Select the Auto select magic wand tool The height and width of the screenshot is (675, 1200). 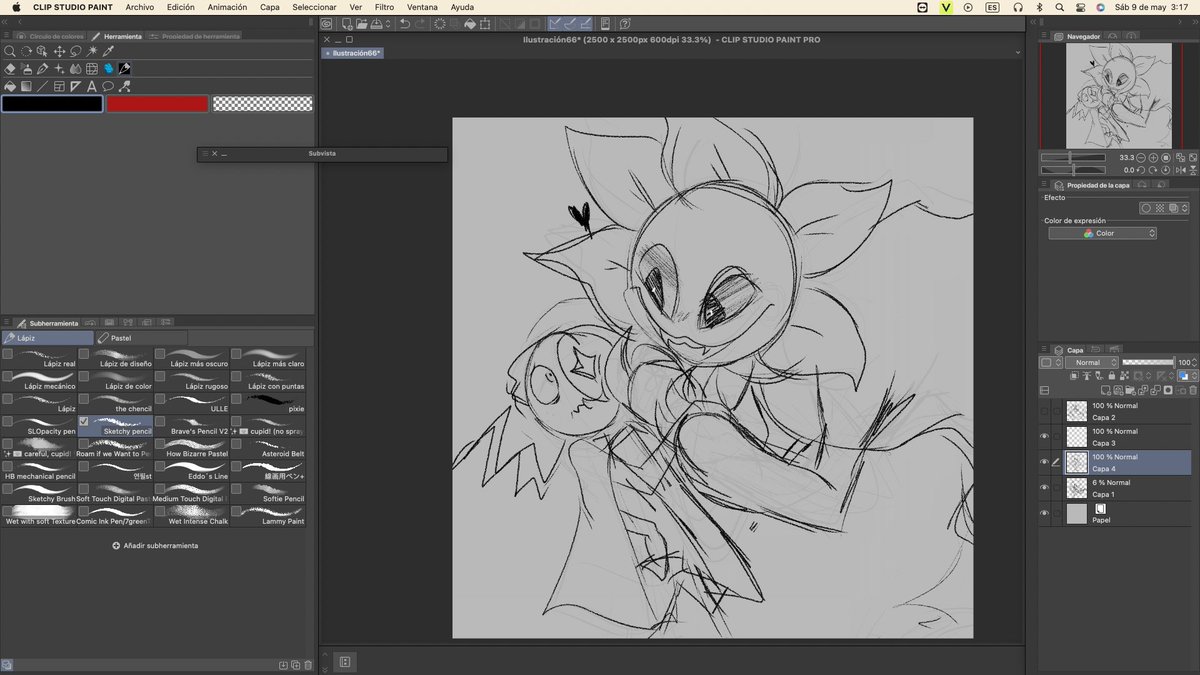(92, 51)
